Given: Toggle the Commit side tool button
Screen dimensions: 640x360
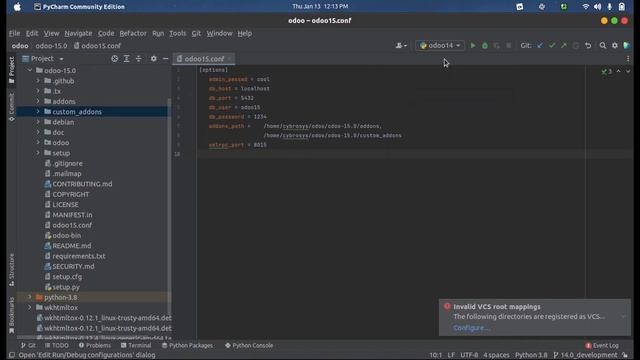Looking at the screenshot, I should tap(11, 107).
